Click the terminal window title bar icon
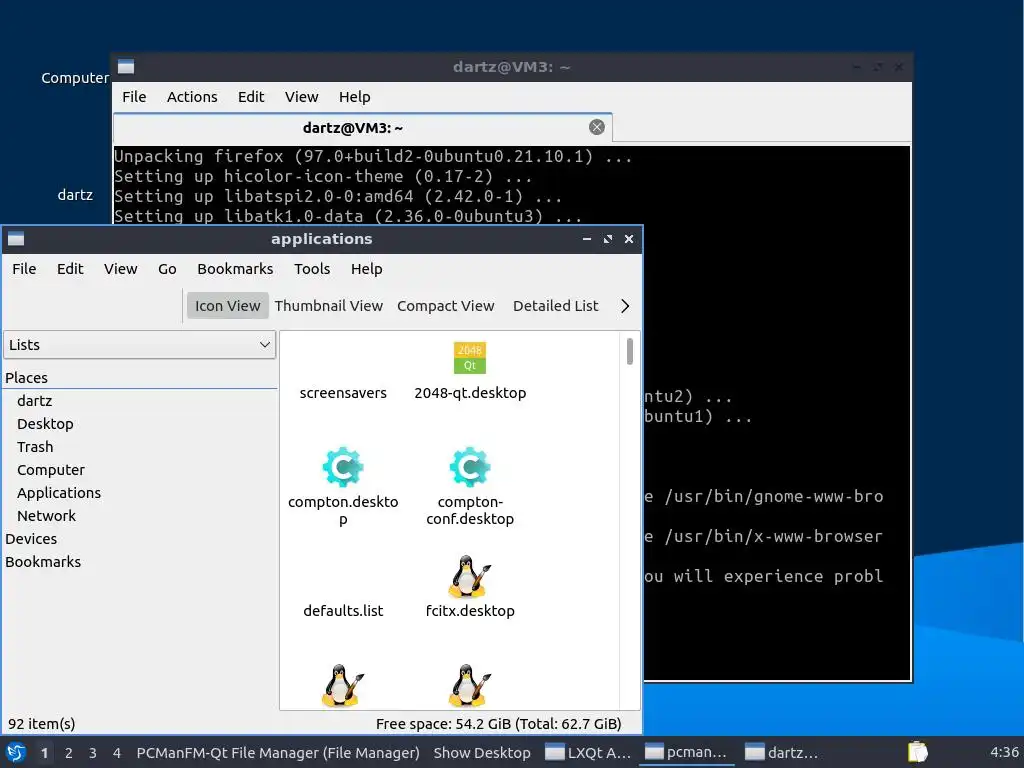This screenshot has width=1024, height=768. (x=126, y=67)
